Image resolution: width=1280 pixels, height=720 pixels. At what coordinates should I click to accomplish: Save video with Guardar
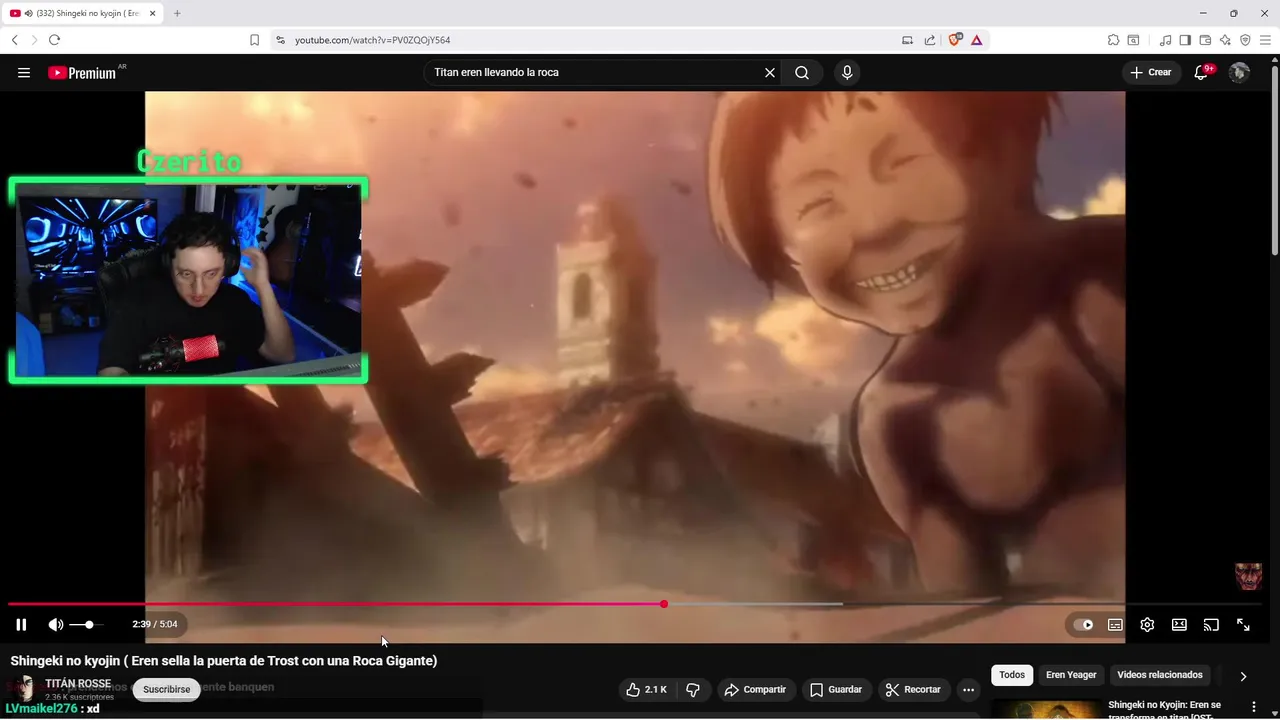[836, 690]
